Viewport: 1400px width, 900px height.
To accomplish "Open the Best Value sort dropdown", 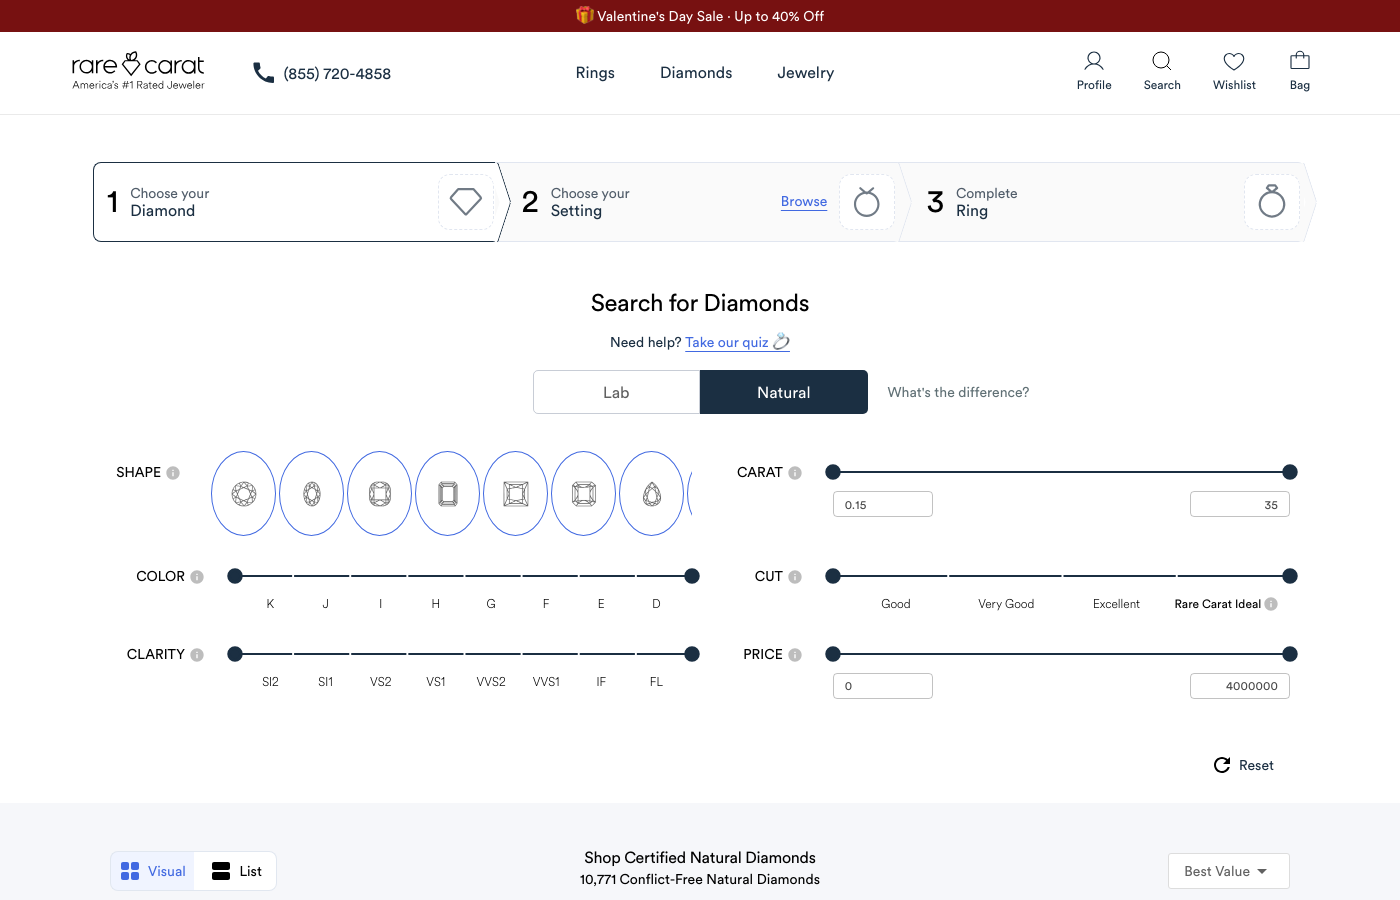I will (1228, 871).
